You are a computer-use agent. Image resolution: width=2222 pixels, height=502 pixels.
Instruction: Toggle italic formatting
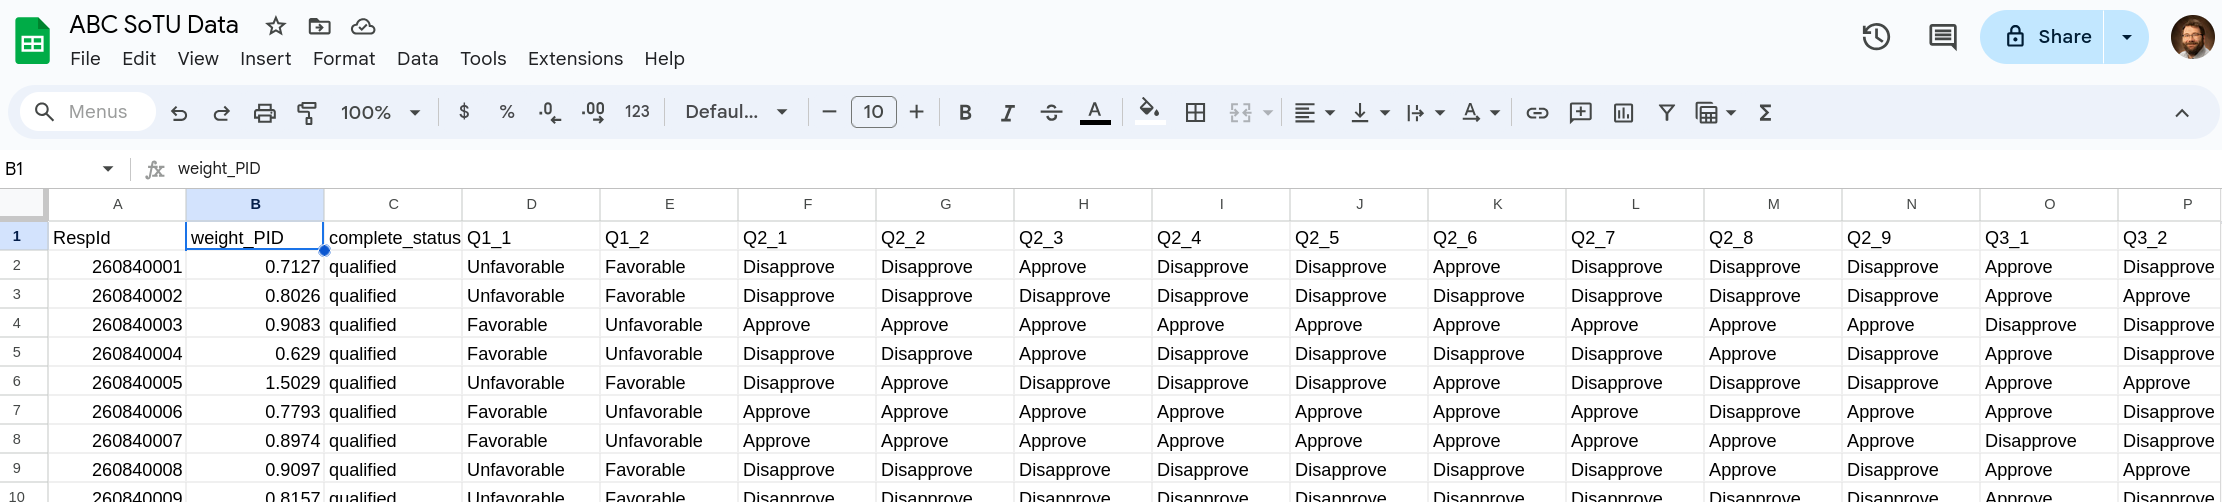pyautogui.click(x=1008, y=113)
